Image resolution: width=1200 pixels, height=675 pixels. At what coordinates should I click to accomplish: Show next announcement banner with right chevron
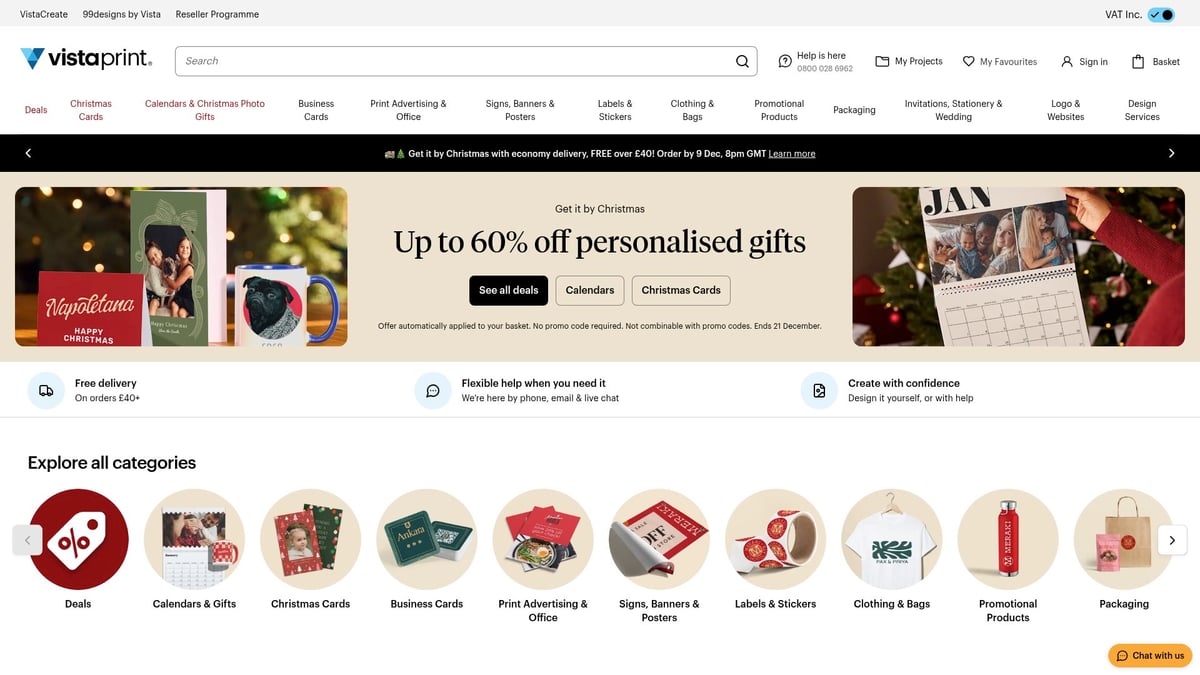tap(1172, 153)
